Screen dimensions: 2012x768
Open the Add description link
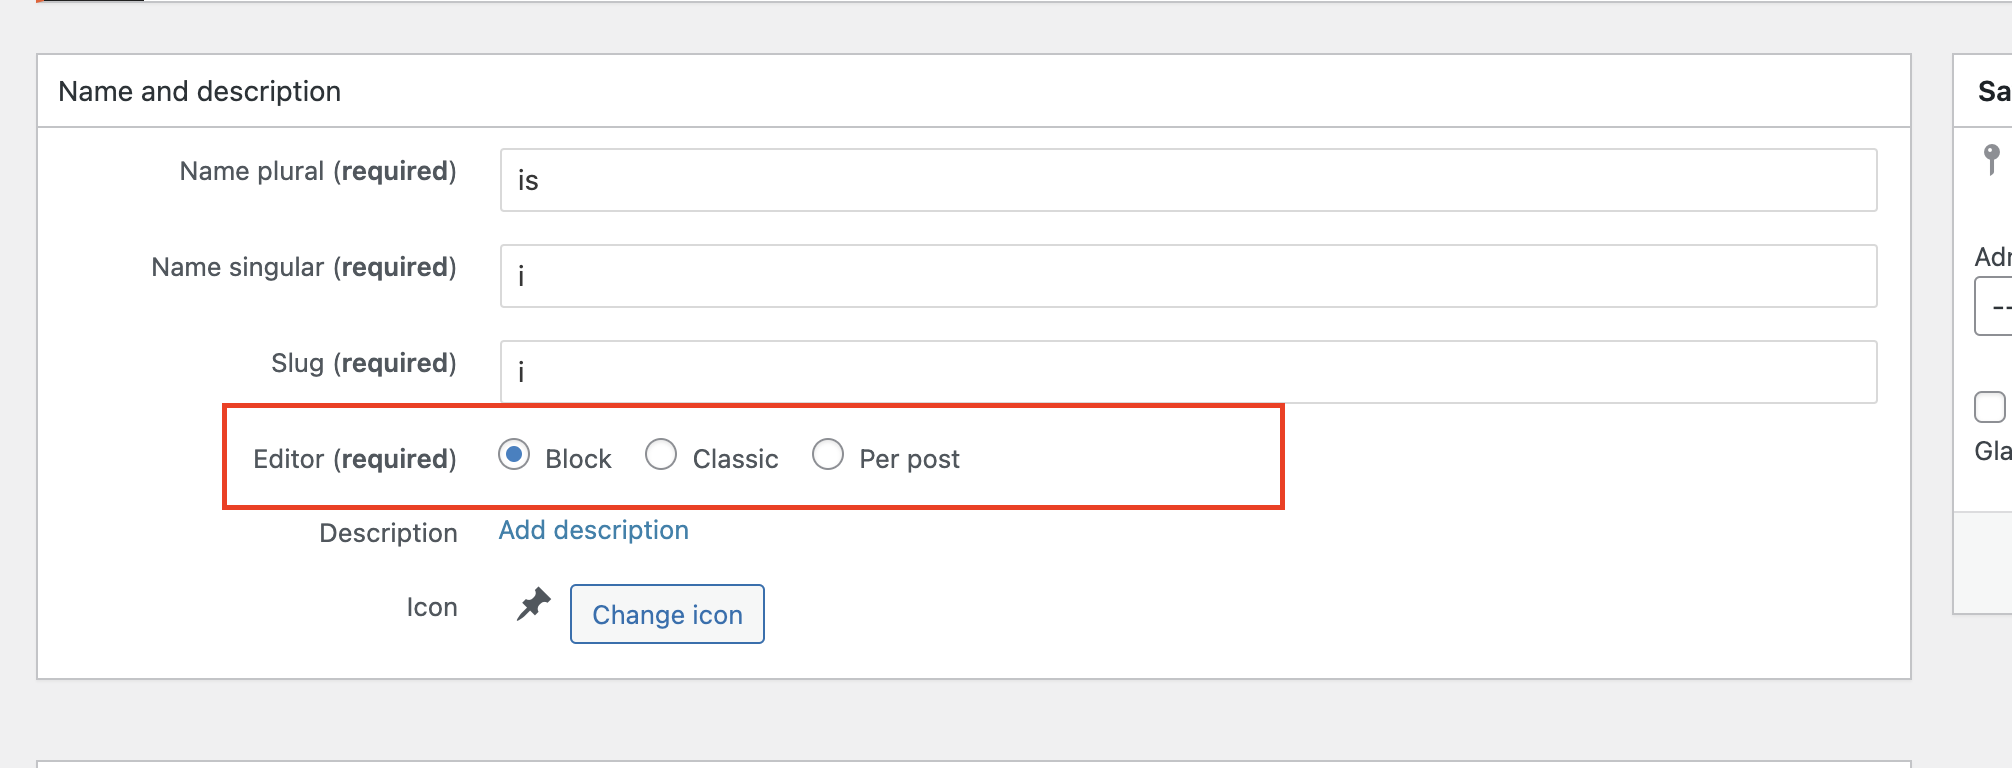[594, 530]
